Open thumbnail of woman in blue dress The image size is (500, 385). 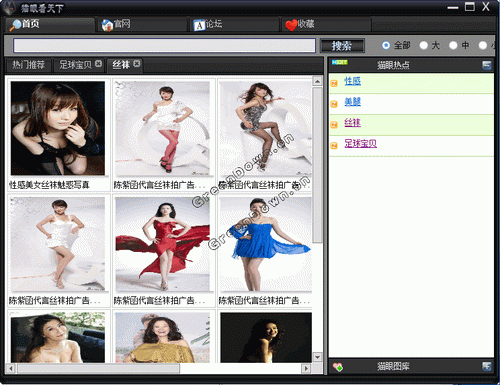point(266,244)
